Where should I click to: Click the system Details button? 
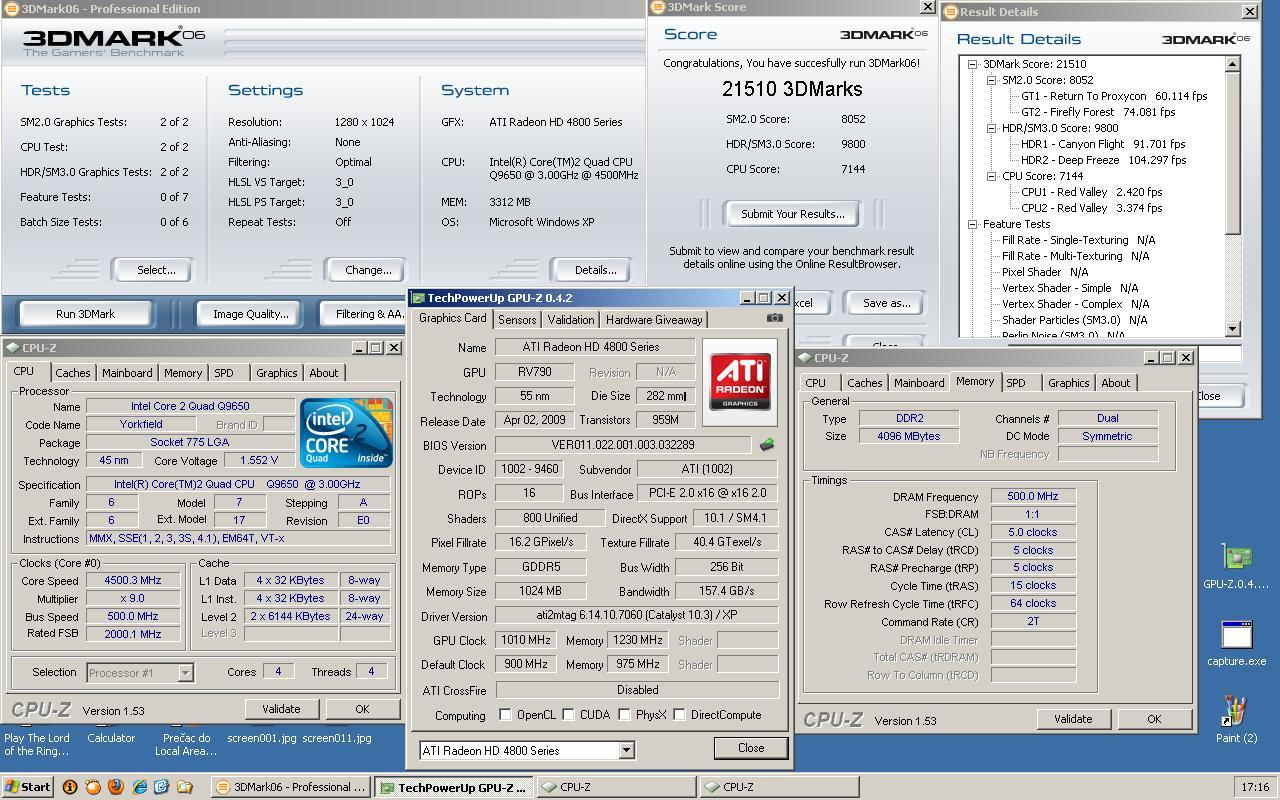(x=595, y=270)
